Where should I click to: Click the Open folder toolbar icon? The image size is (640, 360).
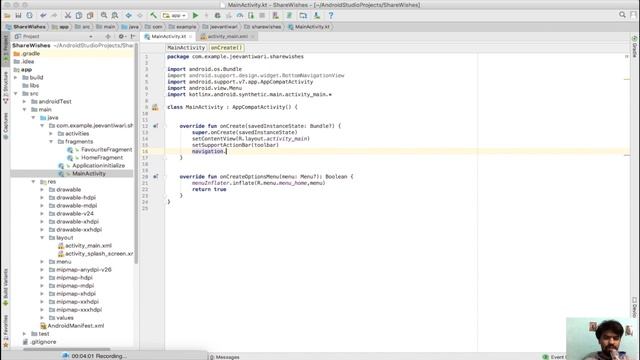(7, 16)
